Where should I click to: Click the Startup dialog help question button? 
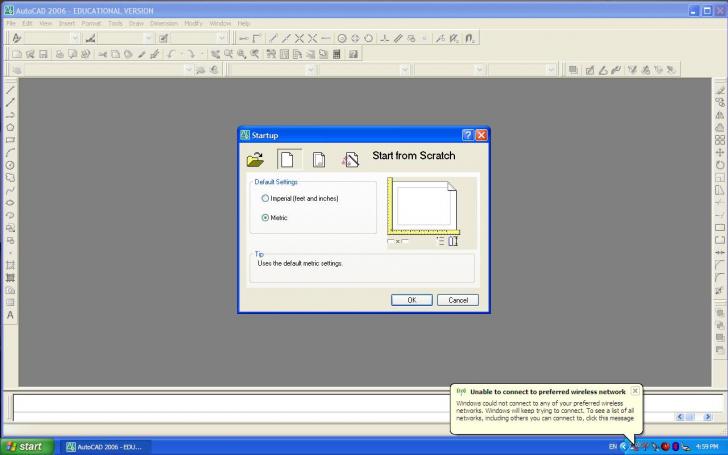468,135
